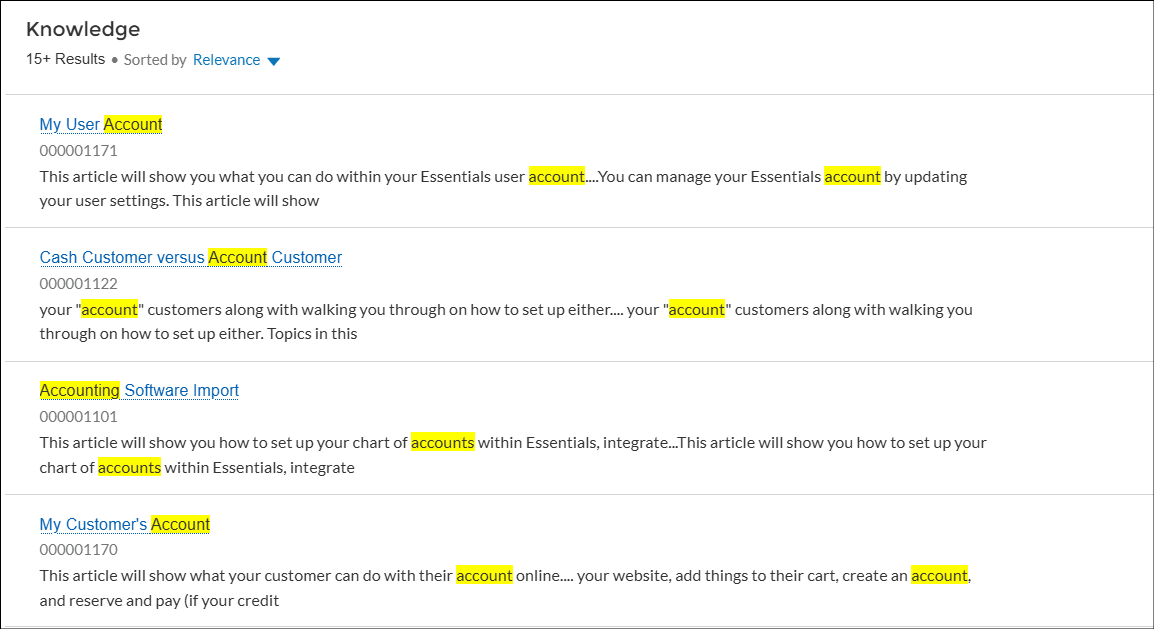The width and height of the screenshot is (1154, 629).
Task: Open the Relevance sort dropdown
Action: tap(227, 60)
